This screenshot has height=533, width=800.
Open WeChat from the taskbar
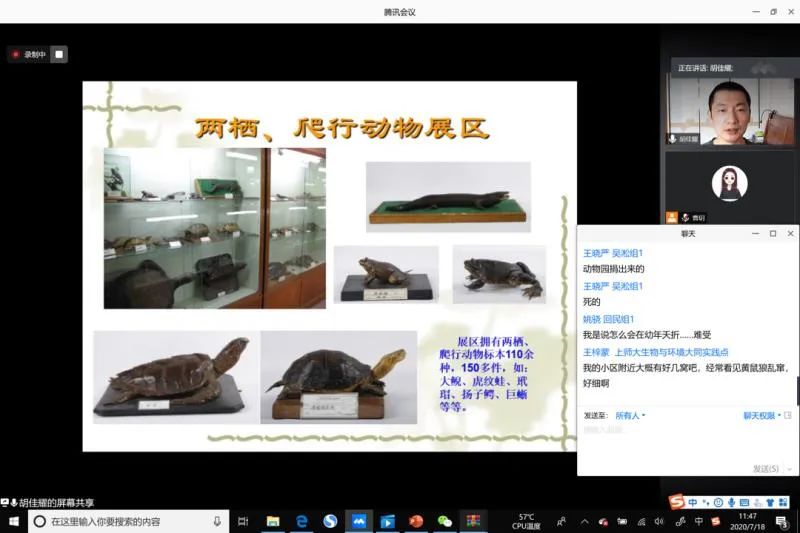[445, 521]
